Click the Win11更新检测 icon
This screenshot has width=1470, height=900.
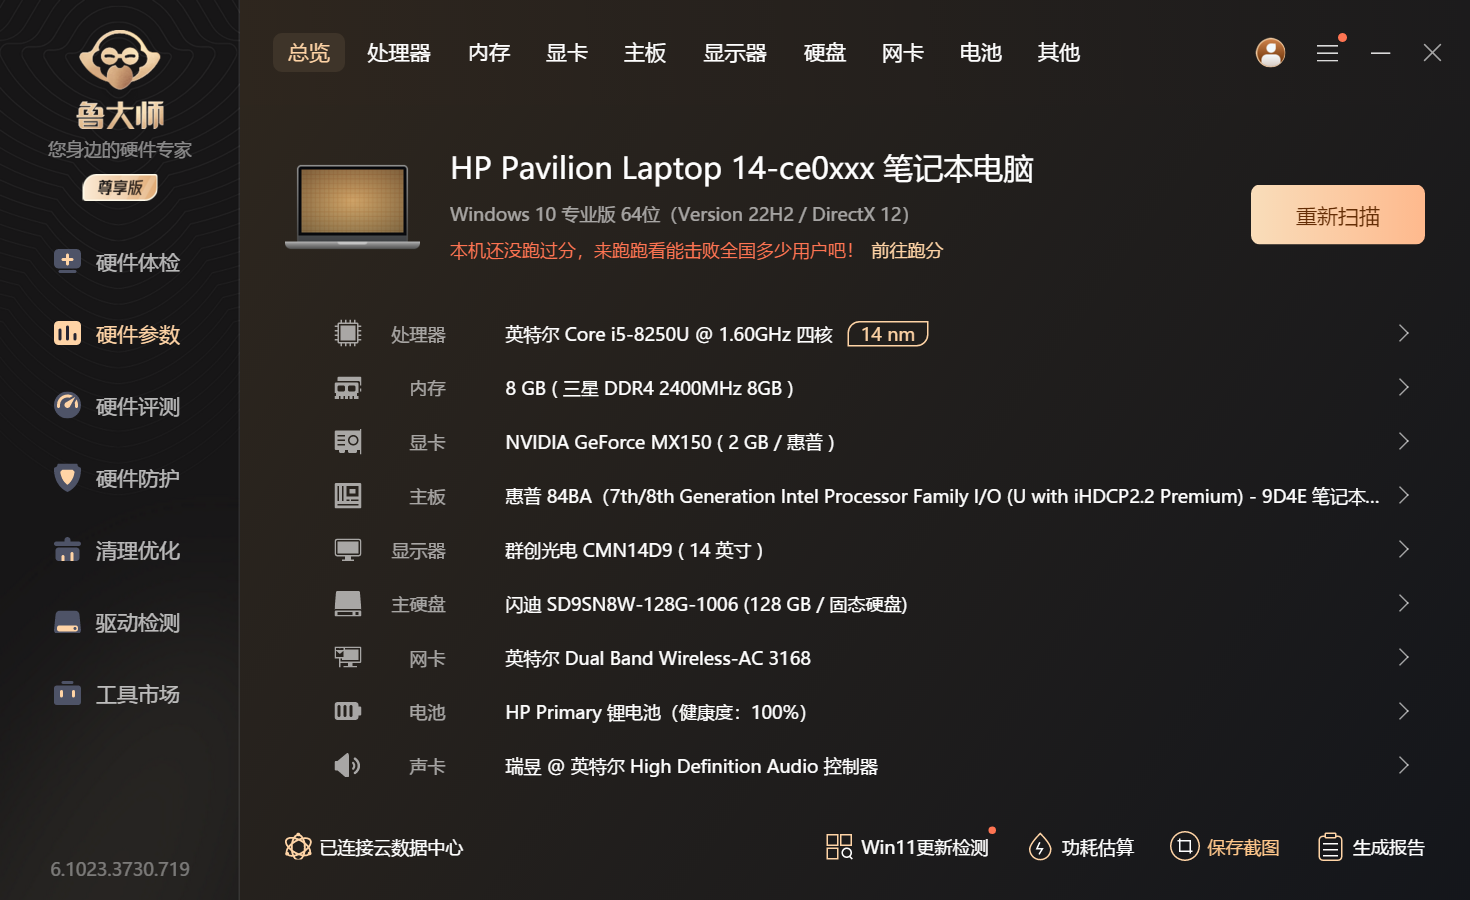pos(839,847)
